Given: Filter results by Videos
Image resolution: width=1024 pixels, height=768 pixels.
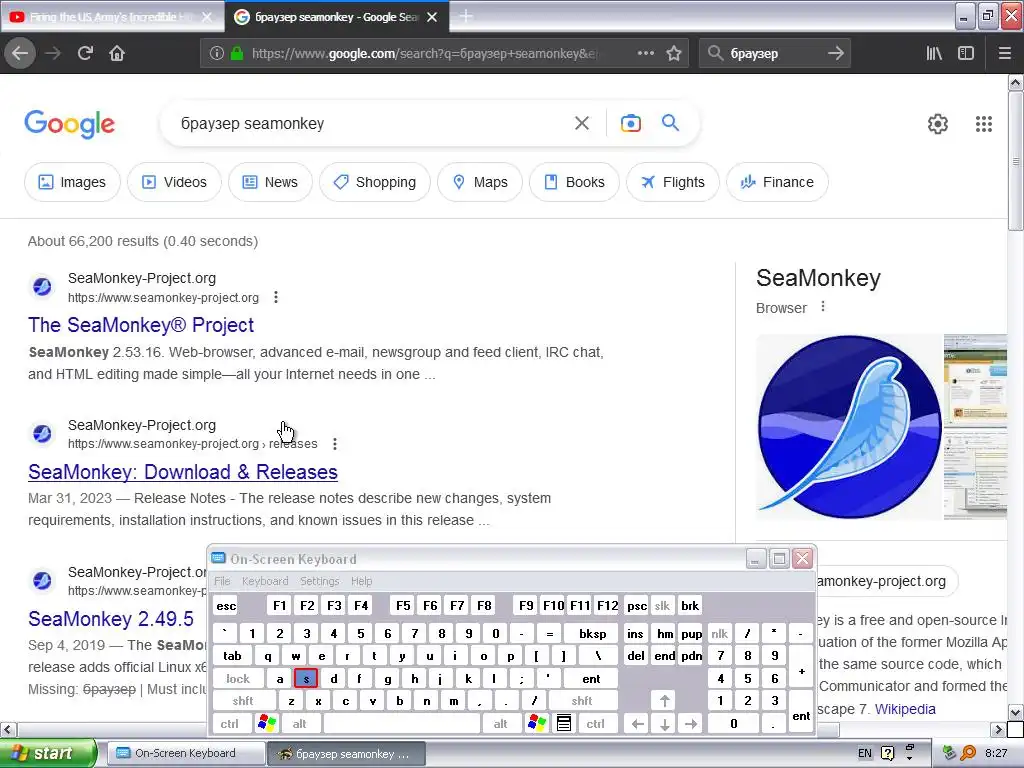Looking at the screenshot, I should click(x=174, y=182).
